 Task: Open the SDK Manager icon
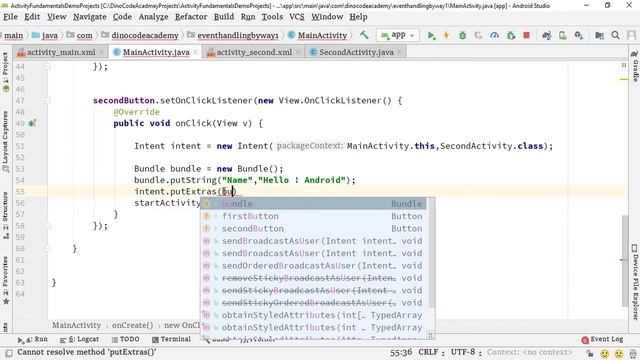[x=579, y=36]
